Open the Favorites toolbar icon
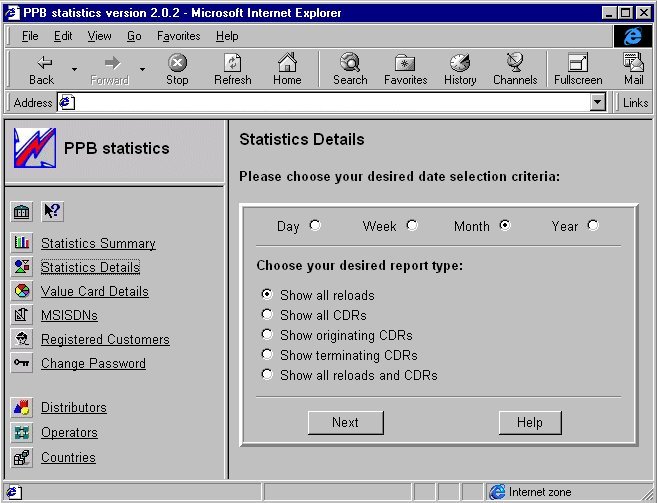 (405, 63)
